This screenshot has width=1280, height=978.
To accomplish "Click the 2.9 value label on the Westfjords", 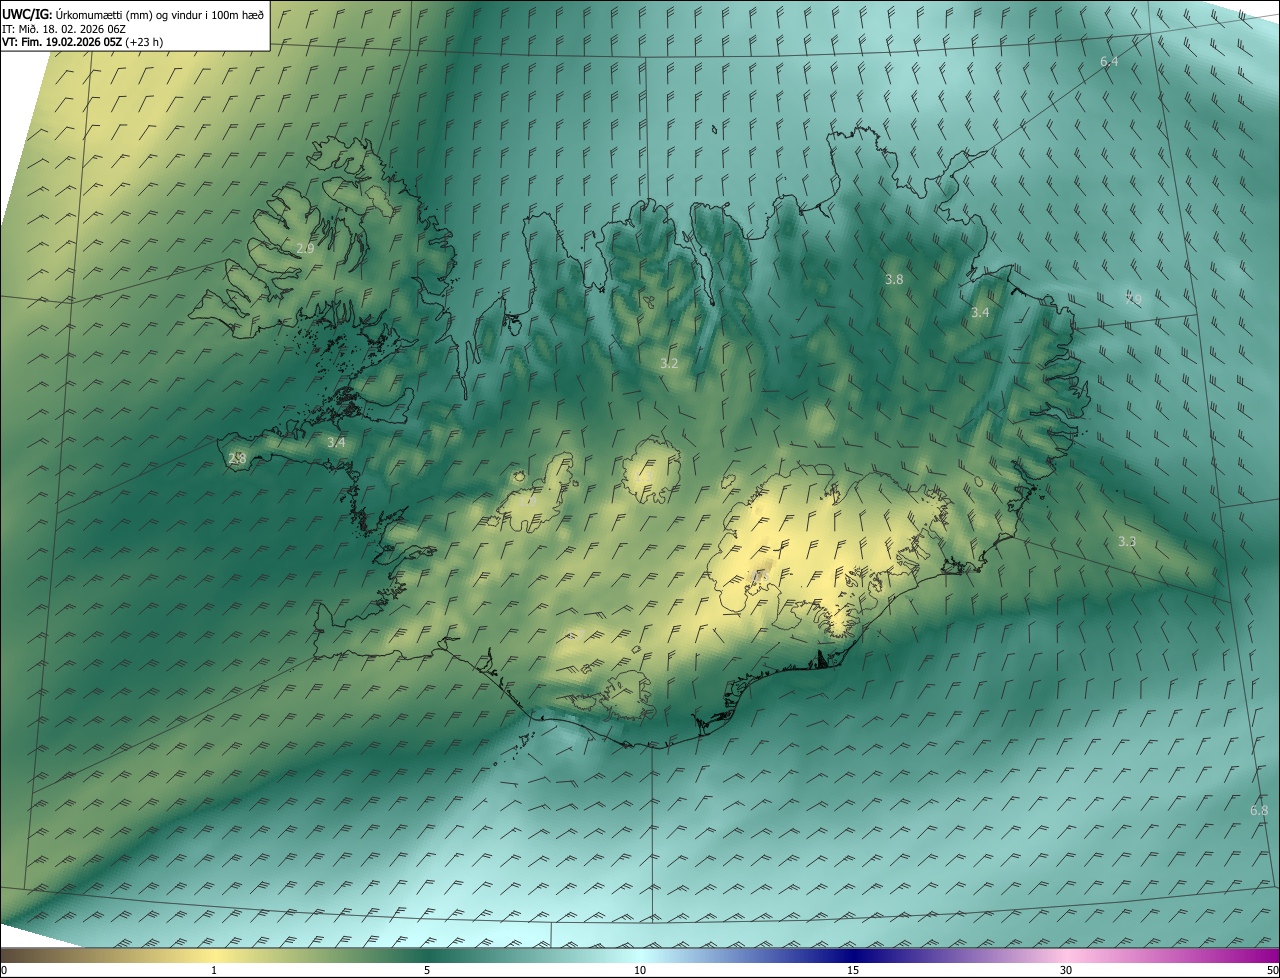I will pyautogui.click(x=306, y=248).
